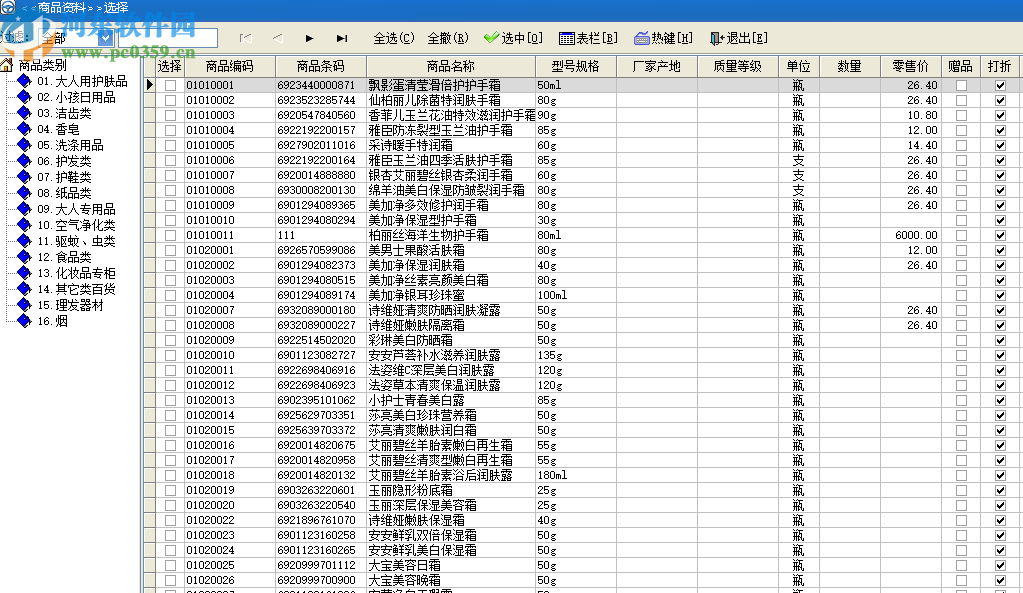Viewport: 1023px width, 593px height.
Task: Select category 03.洁齿类
Action: point(64,114)
